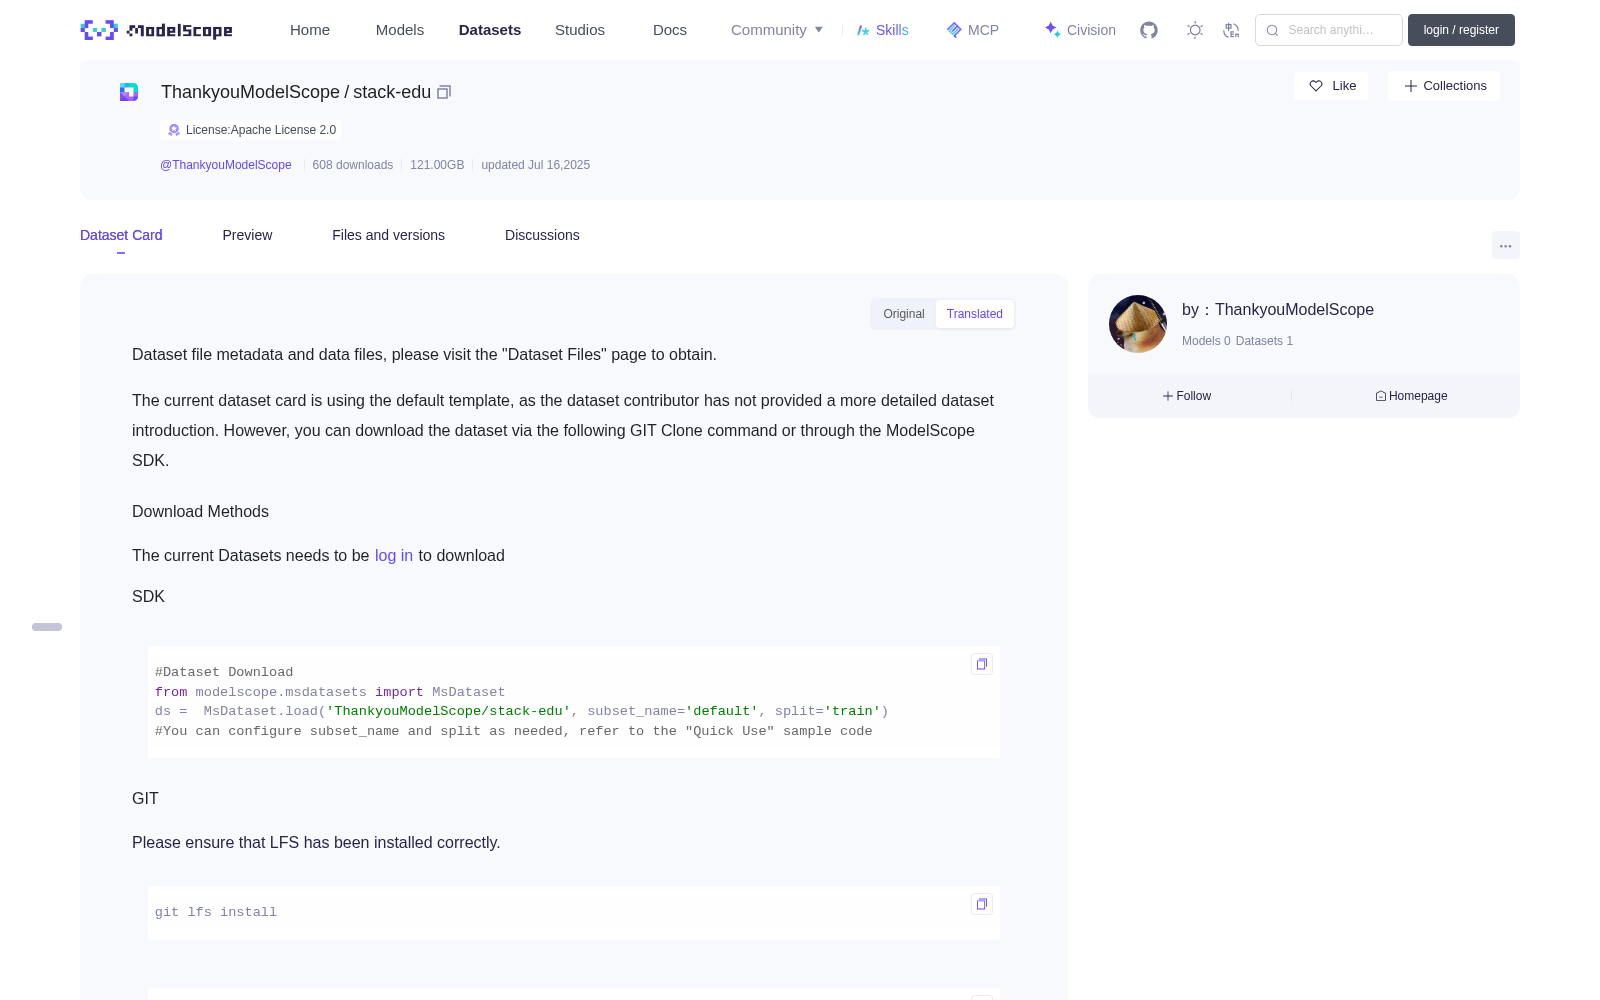Click the GIT section heading
This screenshot has height=1000, width=1600.
[x=145, y=799]
